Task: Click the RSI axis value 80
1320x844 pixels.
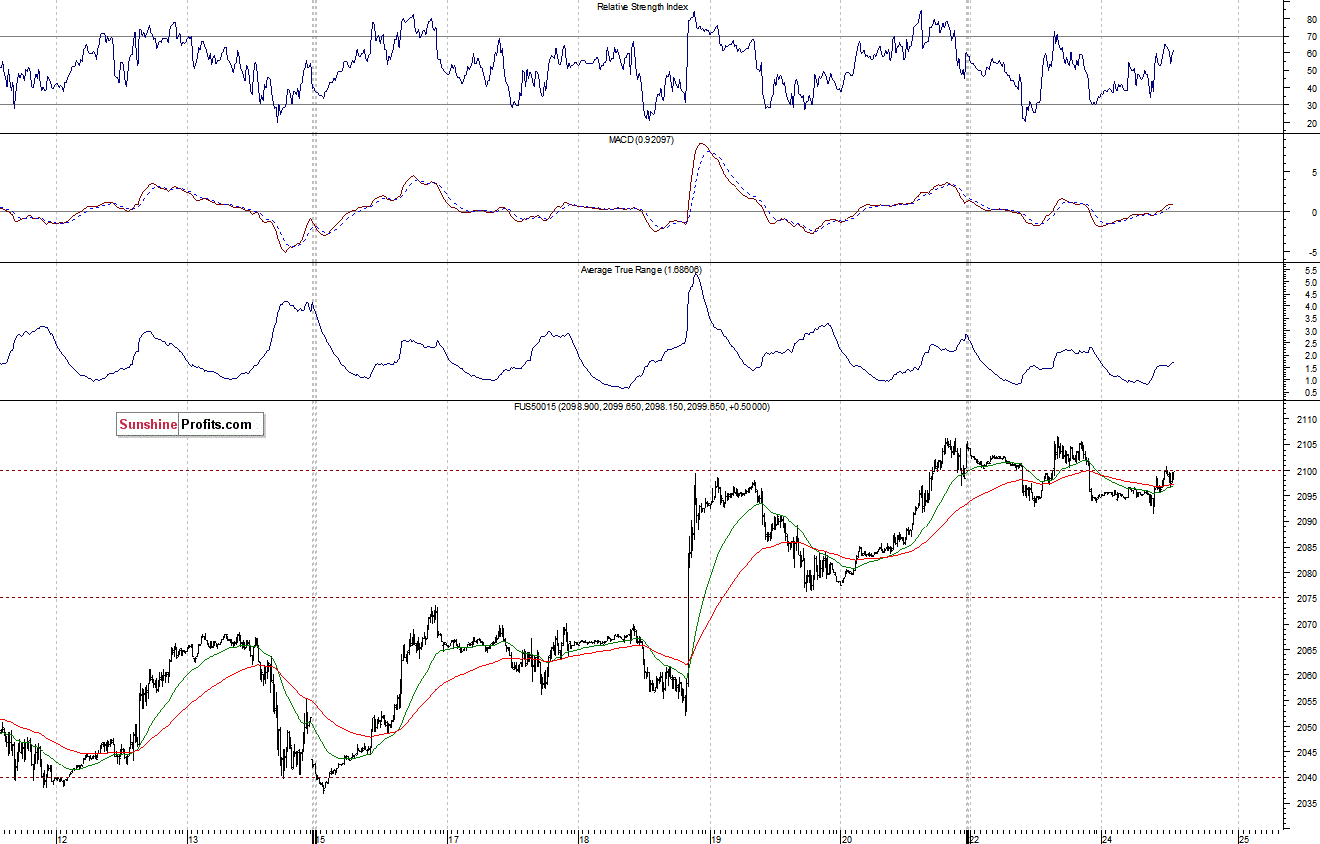Action: (1311, 19)
